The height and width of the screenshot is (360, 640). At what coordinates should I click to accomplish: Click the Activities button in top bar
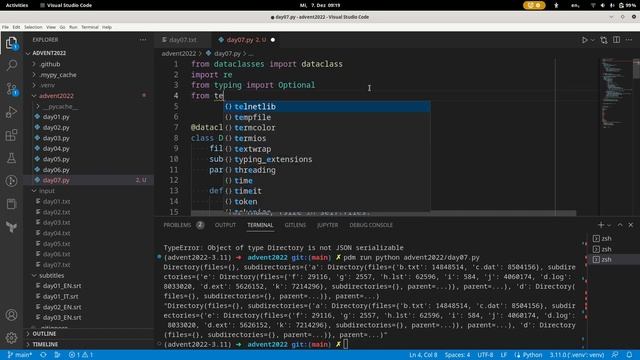pyautogui.click(x=17, y=5)
